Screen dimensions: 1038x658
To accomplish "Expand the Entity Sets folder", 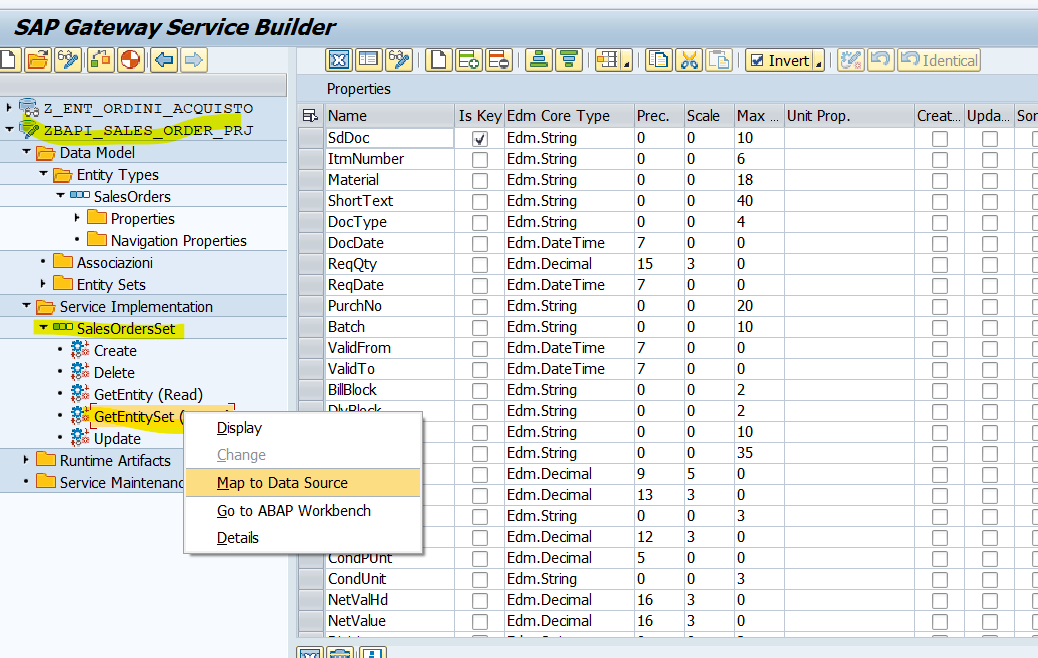I will [x=44, y=283].
